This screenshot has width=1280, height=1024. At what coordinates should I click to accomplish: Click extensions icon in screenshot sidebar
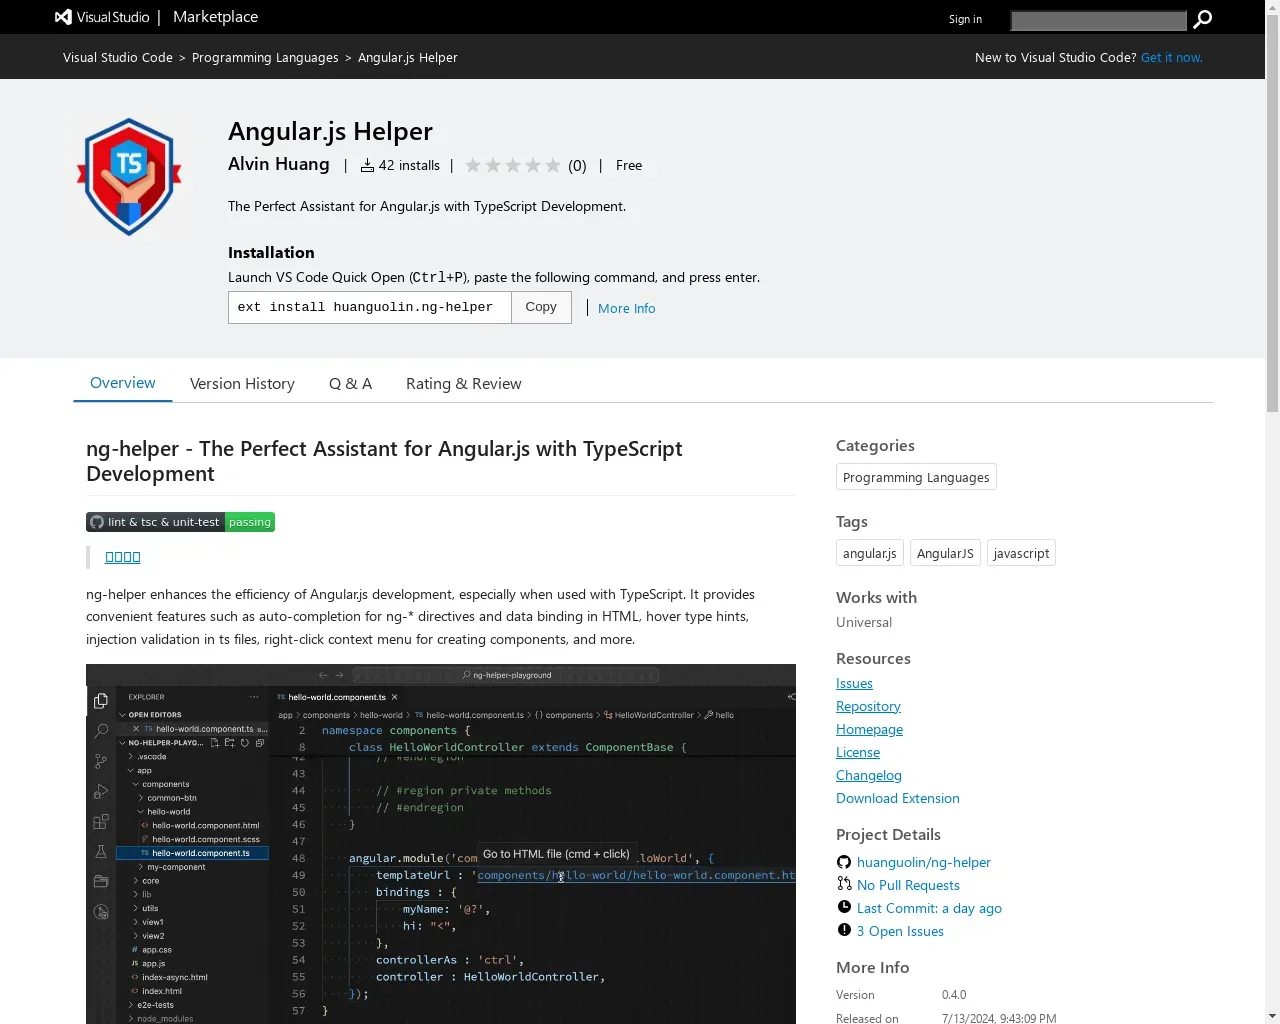pyautogui.click(x=101, y=822)
